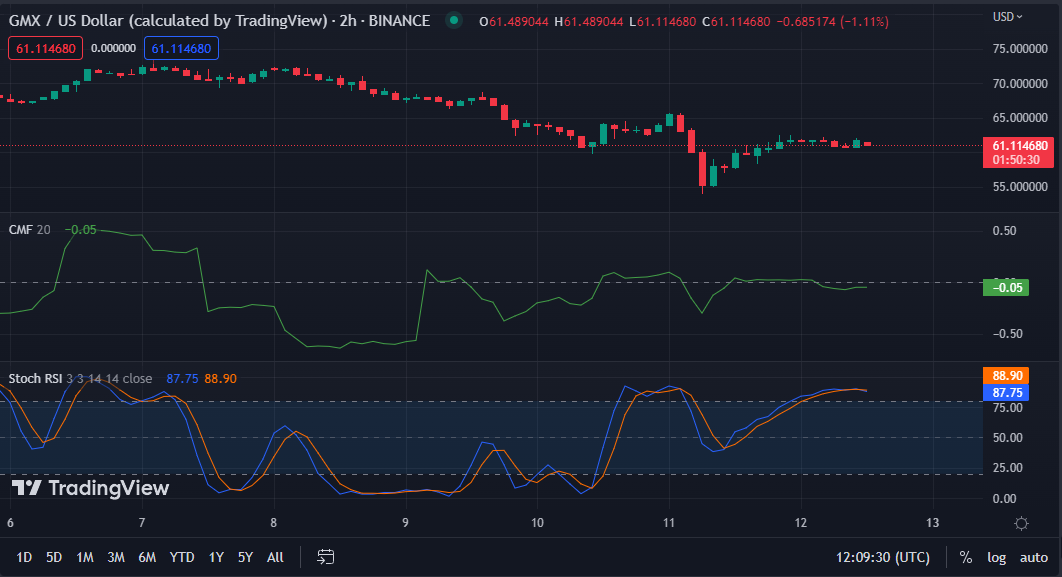Image resolution: width=1062 pixels, height=577 pixels.
Task: Toggle percent scale mode
Action: coord(966,557)
